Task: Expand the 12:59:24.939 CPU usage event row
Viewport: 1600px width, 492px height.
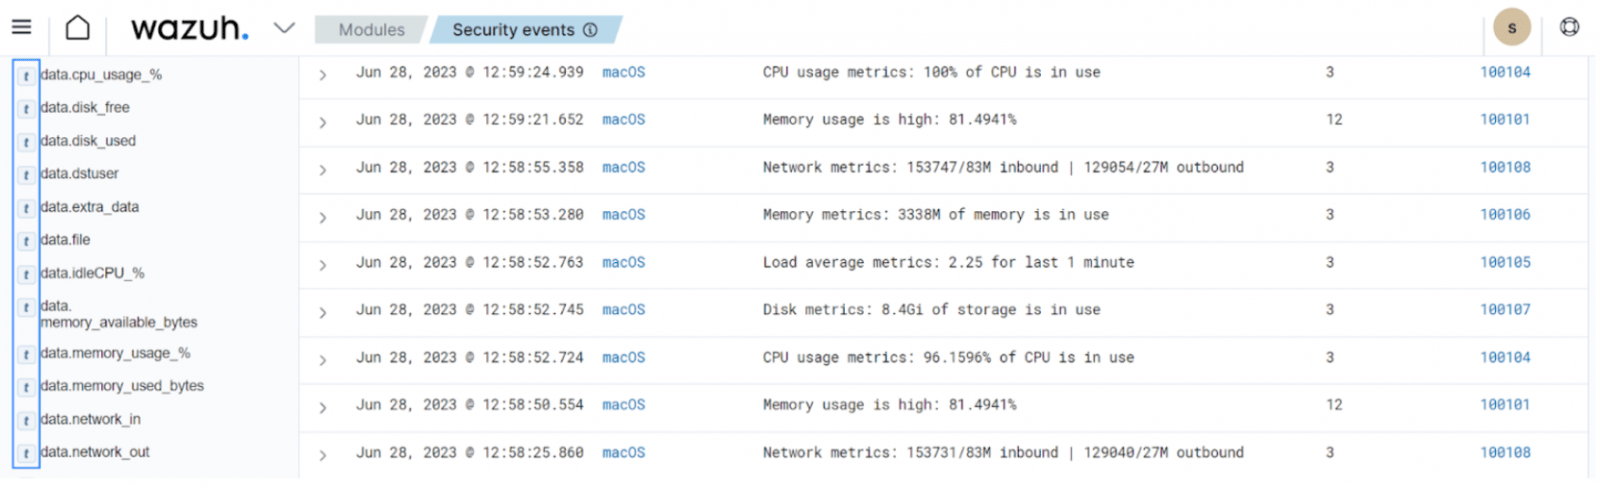Action: (x=322, y=75)
